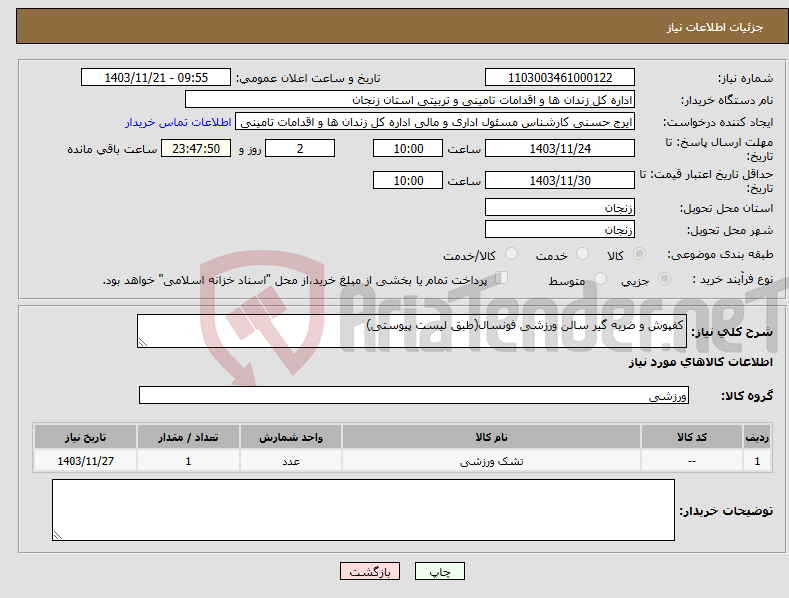Select the کالا/خدمت radio button

[511, 254]
